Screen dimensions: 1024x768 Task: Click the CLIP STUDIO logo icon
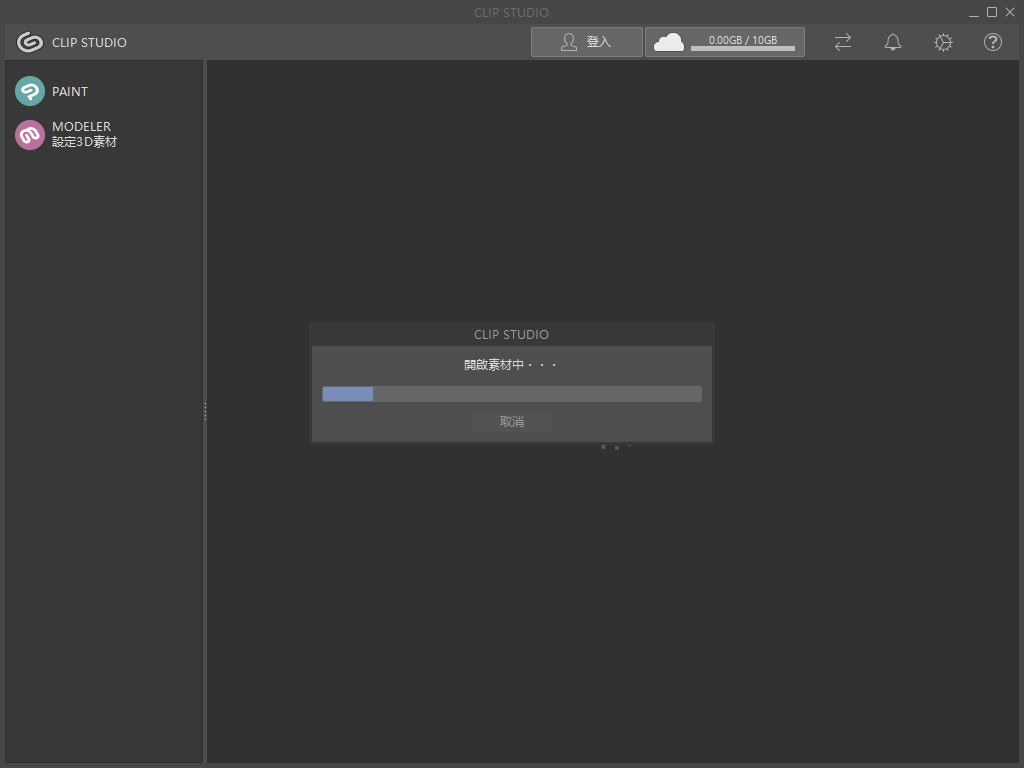click(29, 42)
